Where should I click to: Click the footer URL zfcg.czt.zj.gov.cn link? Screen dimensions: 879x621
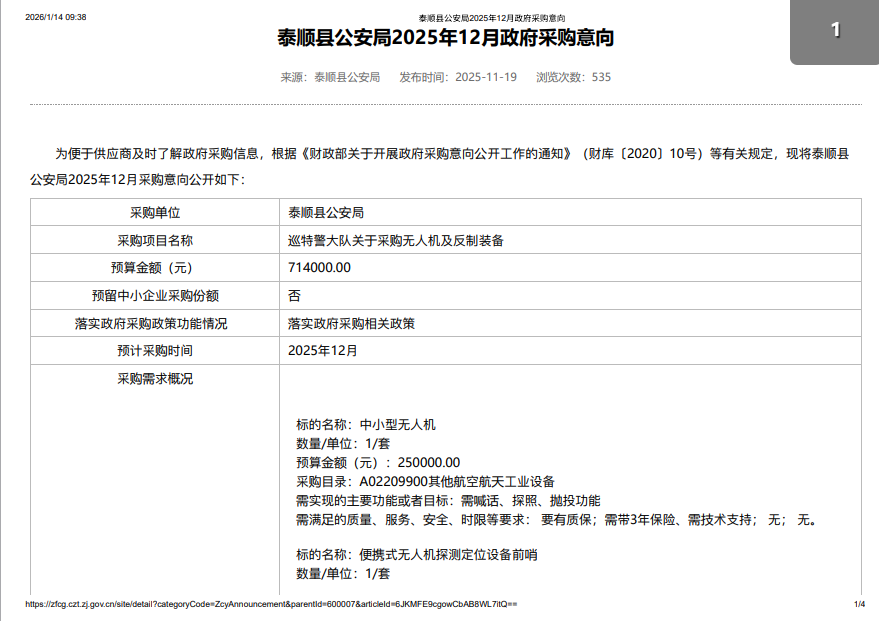tap(270, 605)
